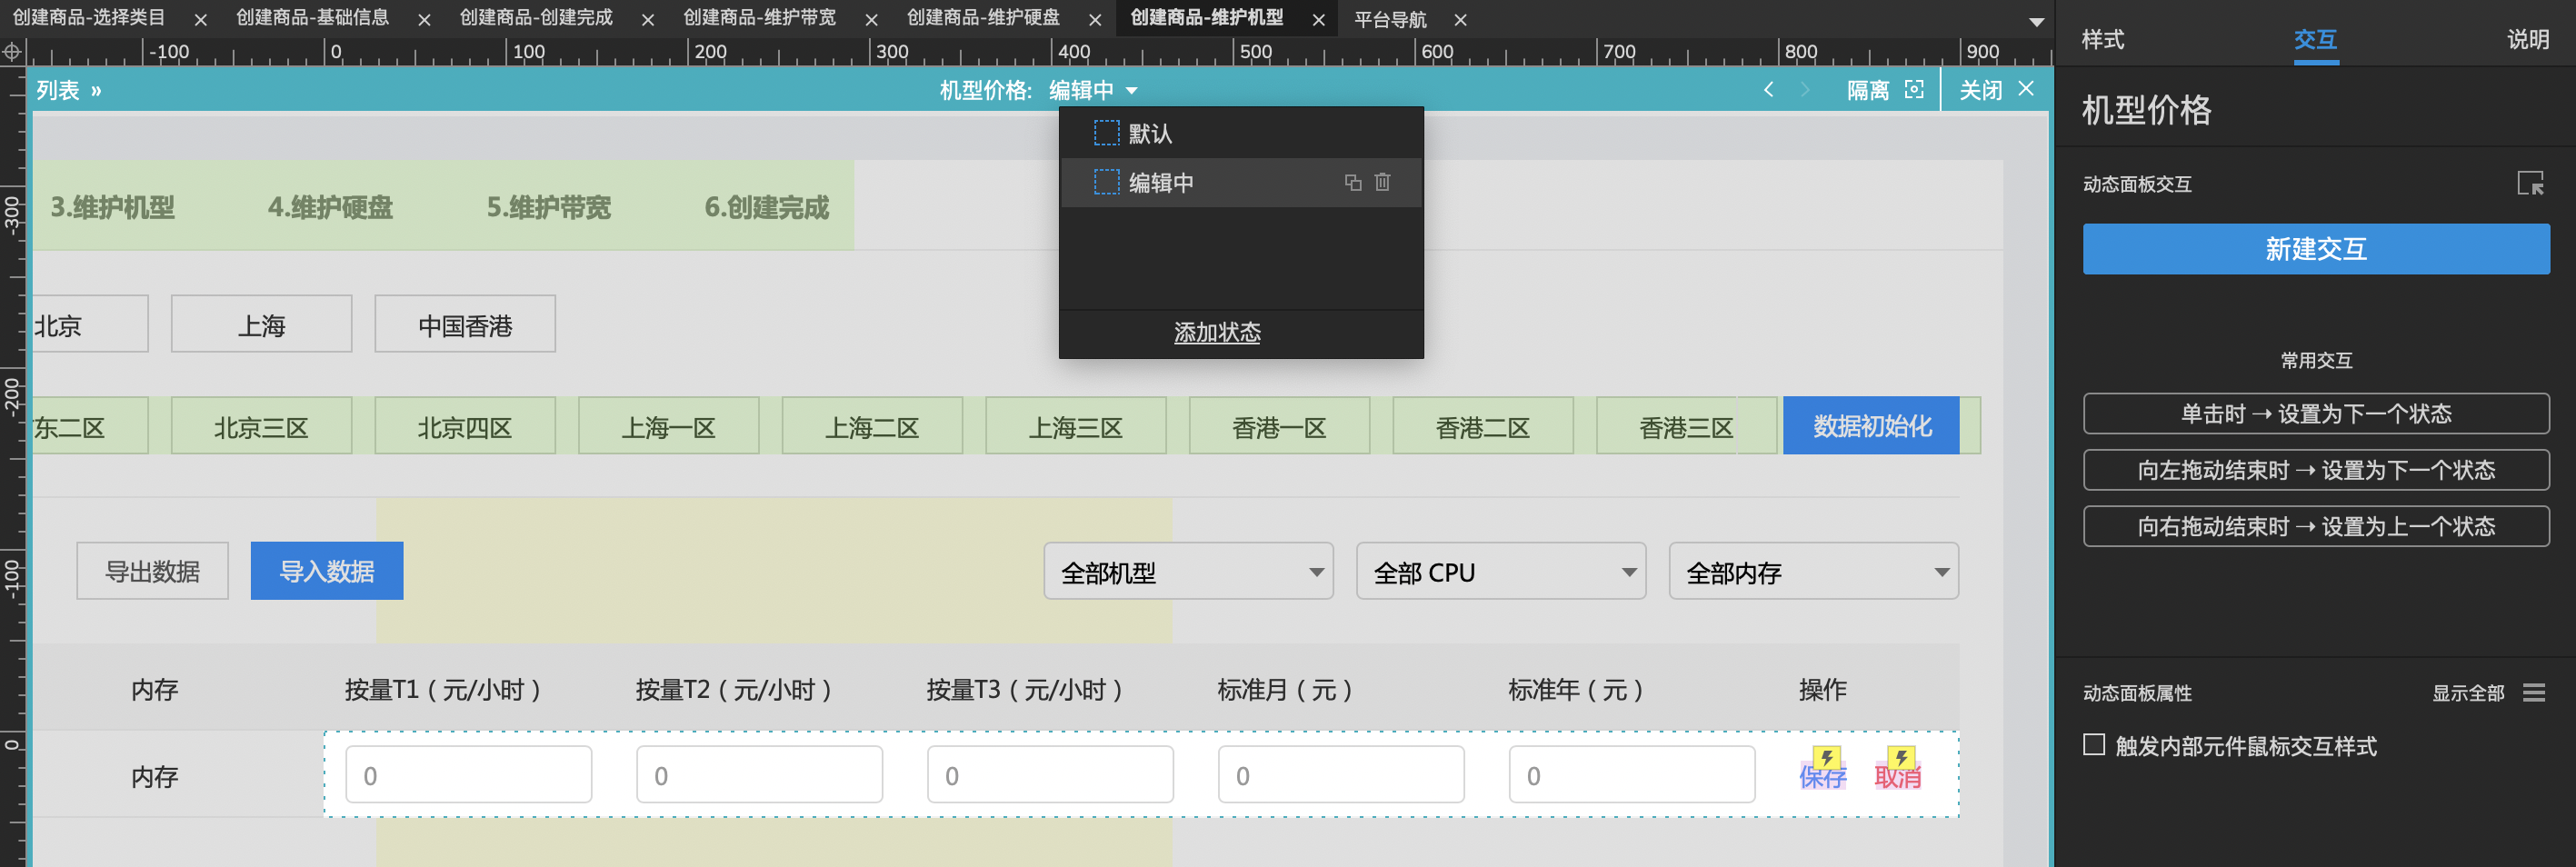Image resolution: width=2576 pixels, height=867 pixels.
Task: Close the 创建商品-创建完成 tab
Action: (x=648, y=20)
